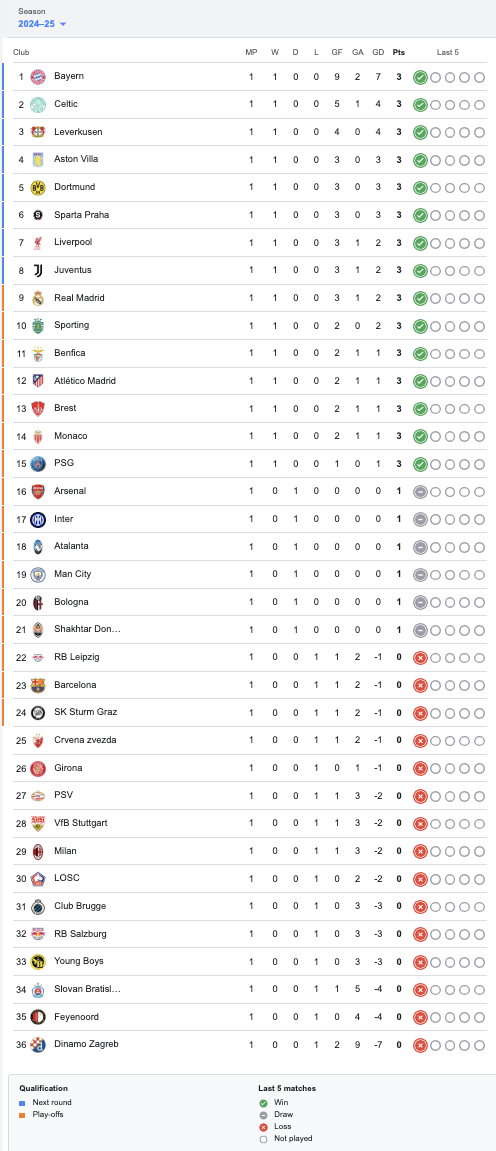This screenshot has width=496, height=1151.
Task: Click the Bayern club crest icon
Action: coord(38,76)
